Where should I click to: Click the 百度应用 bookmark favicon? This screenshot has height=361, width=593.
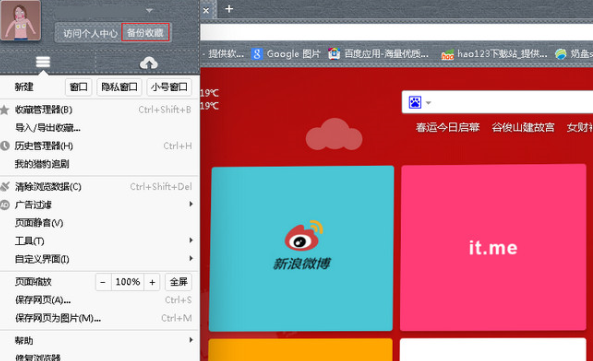point(334,54)
